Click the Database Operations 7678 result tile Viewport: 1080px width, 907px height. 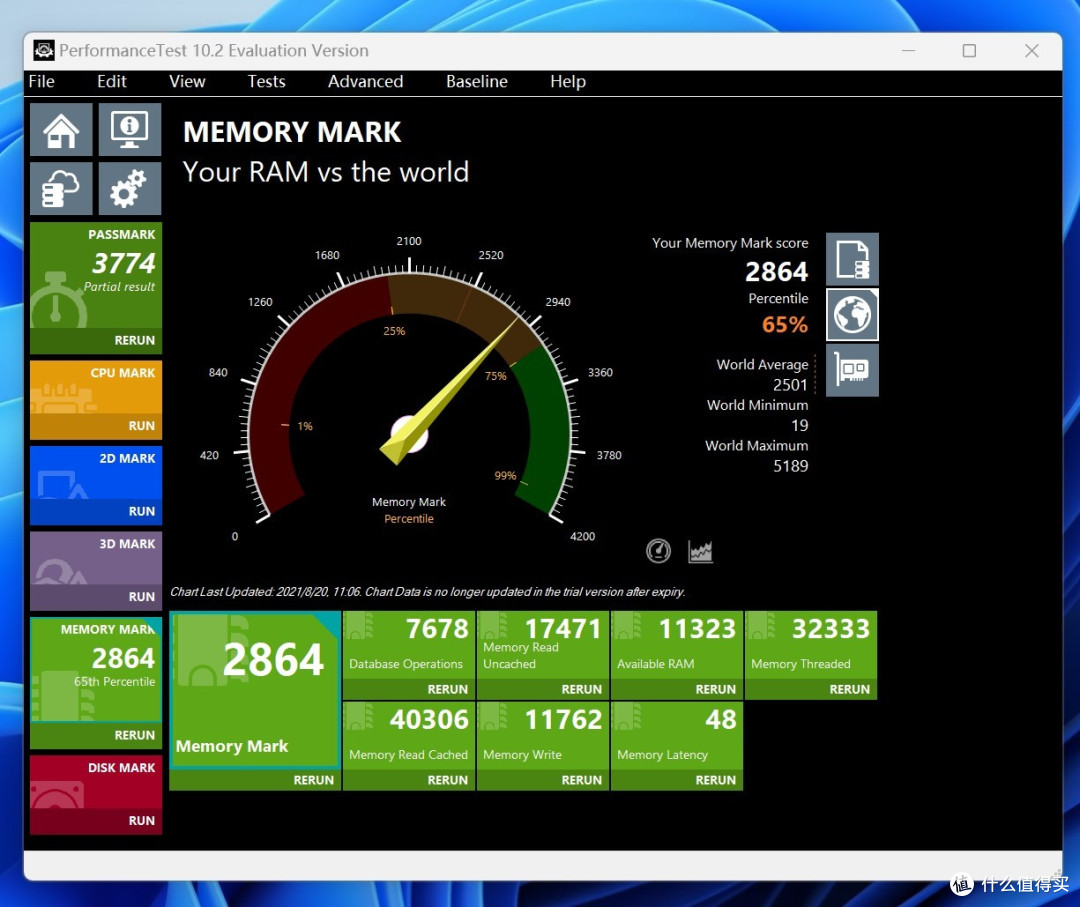coord(409,645)
